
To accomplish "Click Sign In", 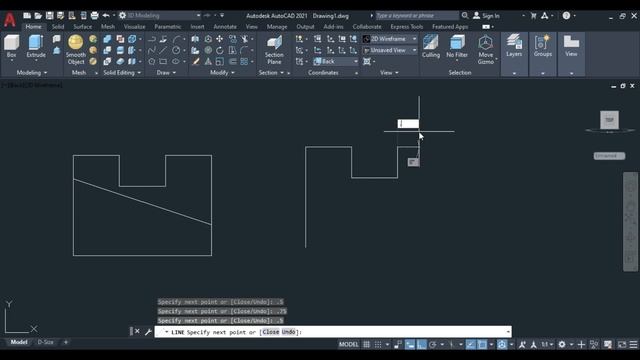I will pyautogui.click(x=486, y=16).
